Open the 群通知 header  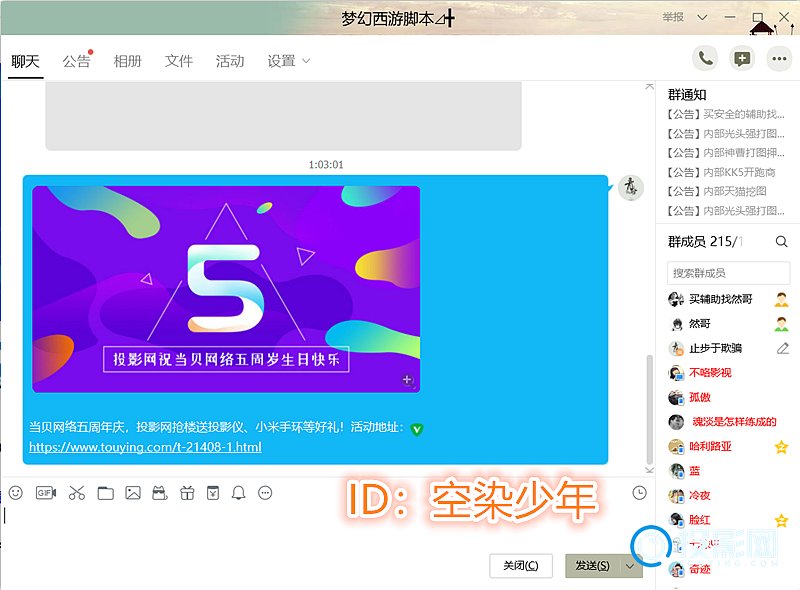point(687,95)
